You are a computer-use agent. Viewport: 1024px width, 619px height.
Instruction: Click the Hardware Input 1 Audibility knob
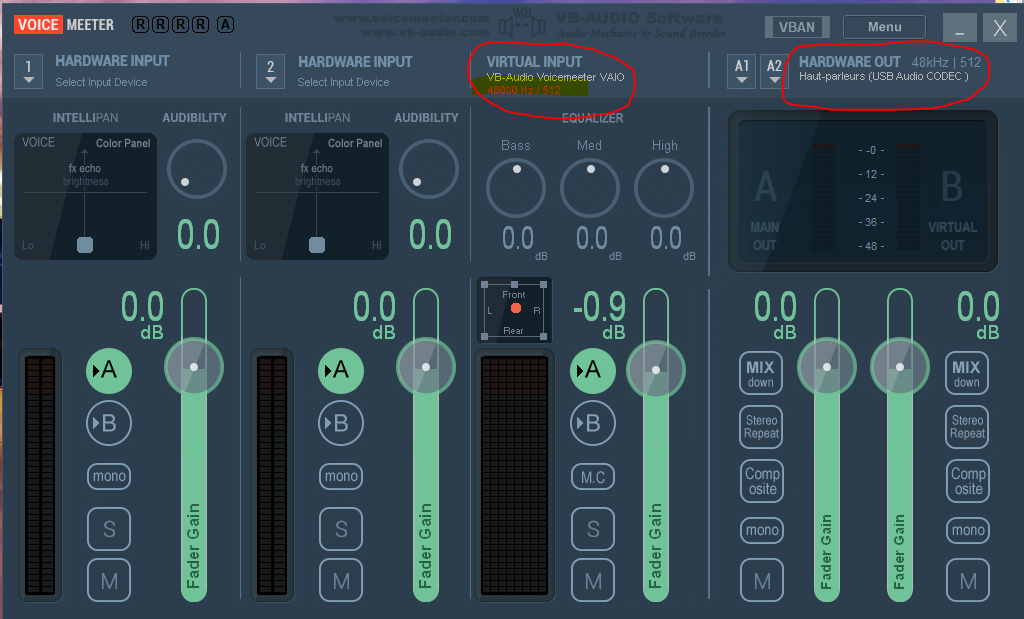[197, 169]
